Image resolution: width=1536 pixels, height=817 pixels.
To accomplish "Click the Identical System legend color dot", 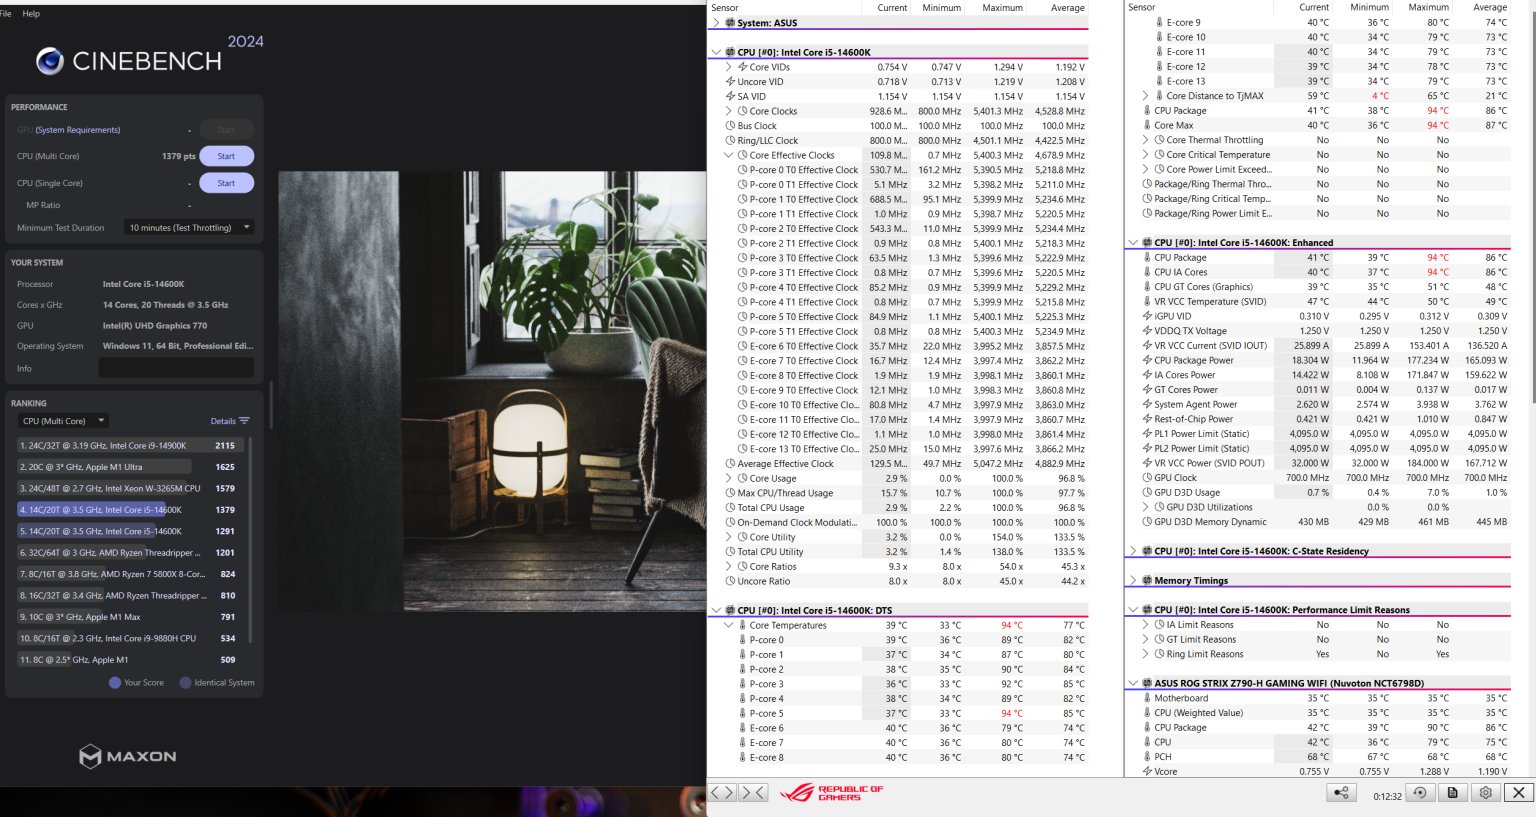I will [x=185, y=683].
